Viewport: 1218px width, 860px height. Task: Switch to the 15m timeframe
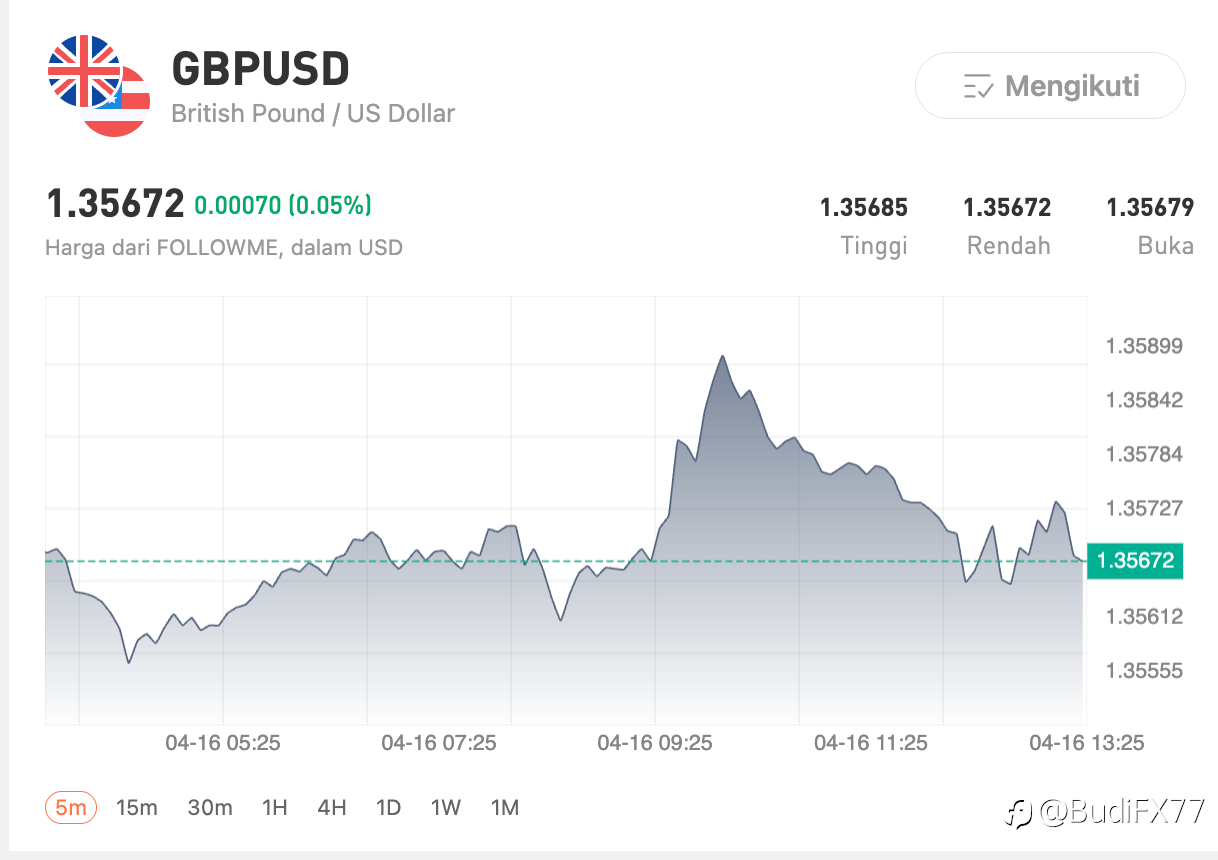click(x=136, y=808)
